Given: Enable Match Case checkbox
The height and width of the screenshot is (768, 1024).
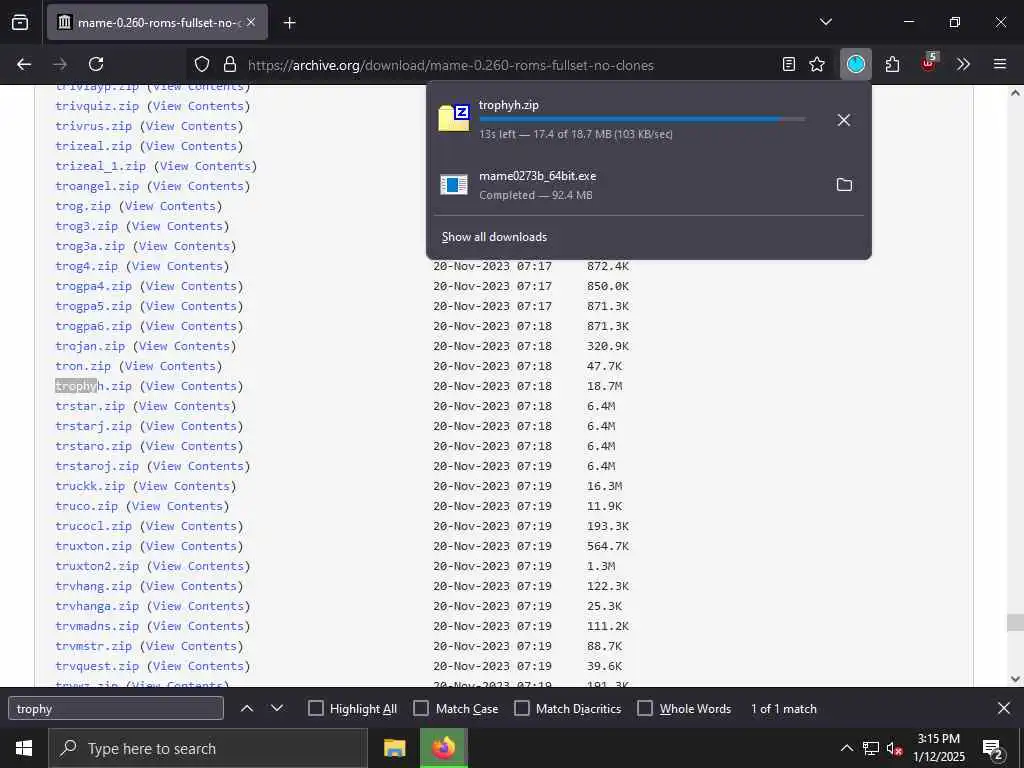Looking at the screenshot, I should tap(421, 709).
